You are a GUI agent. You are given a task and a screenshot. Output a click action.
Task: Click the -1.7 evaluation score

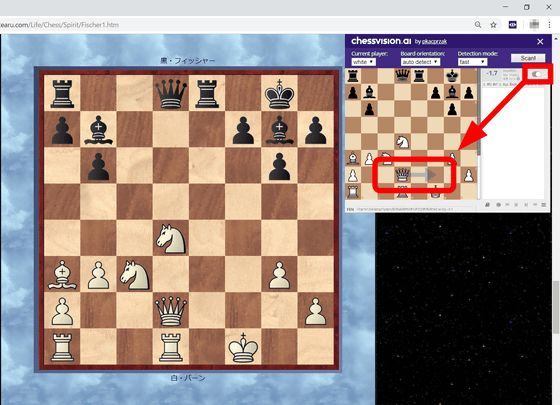tap(492, 73)
